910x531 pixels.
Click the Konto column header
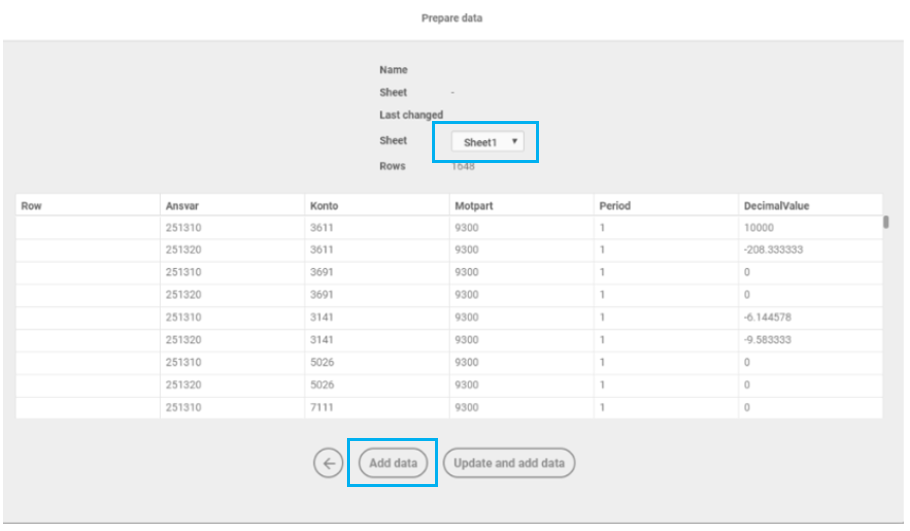pos(324,206)
